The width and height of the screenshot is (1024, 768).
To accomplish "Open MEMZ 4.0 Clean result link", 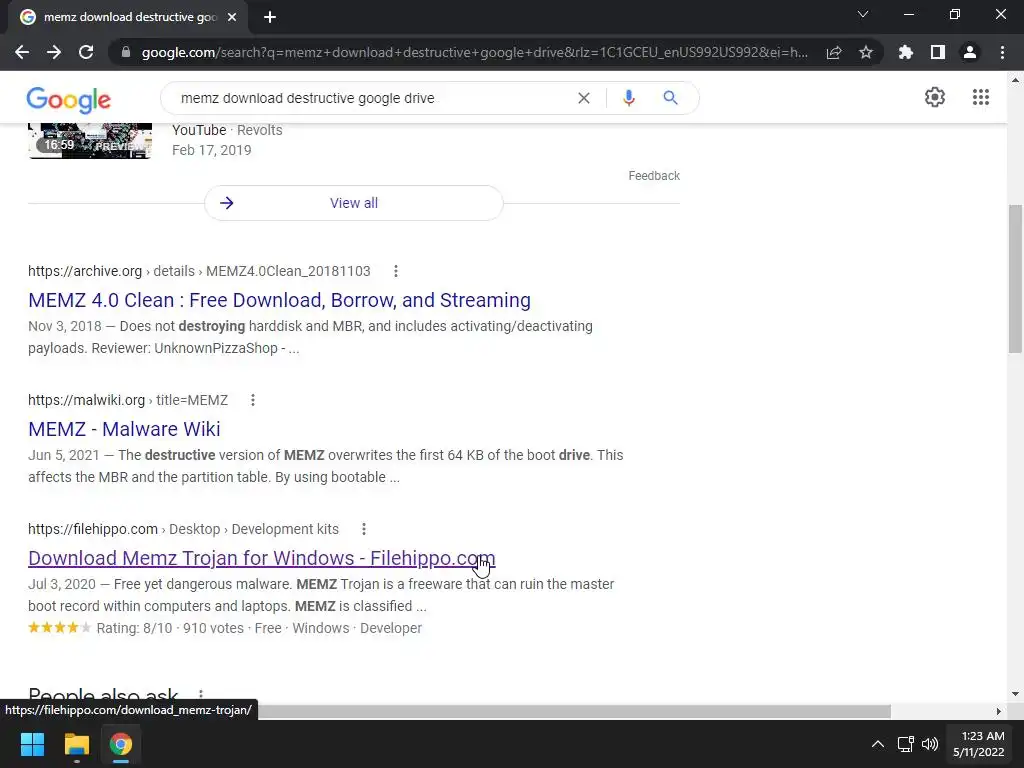I will coord(280,300).
